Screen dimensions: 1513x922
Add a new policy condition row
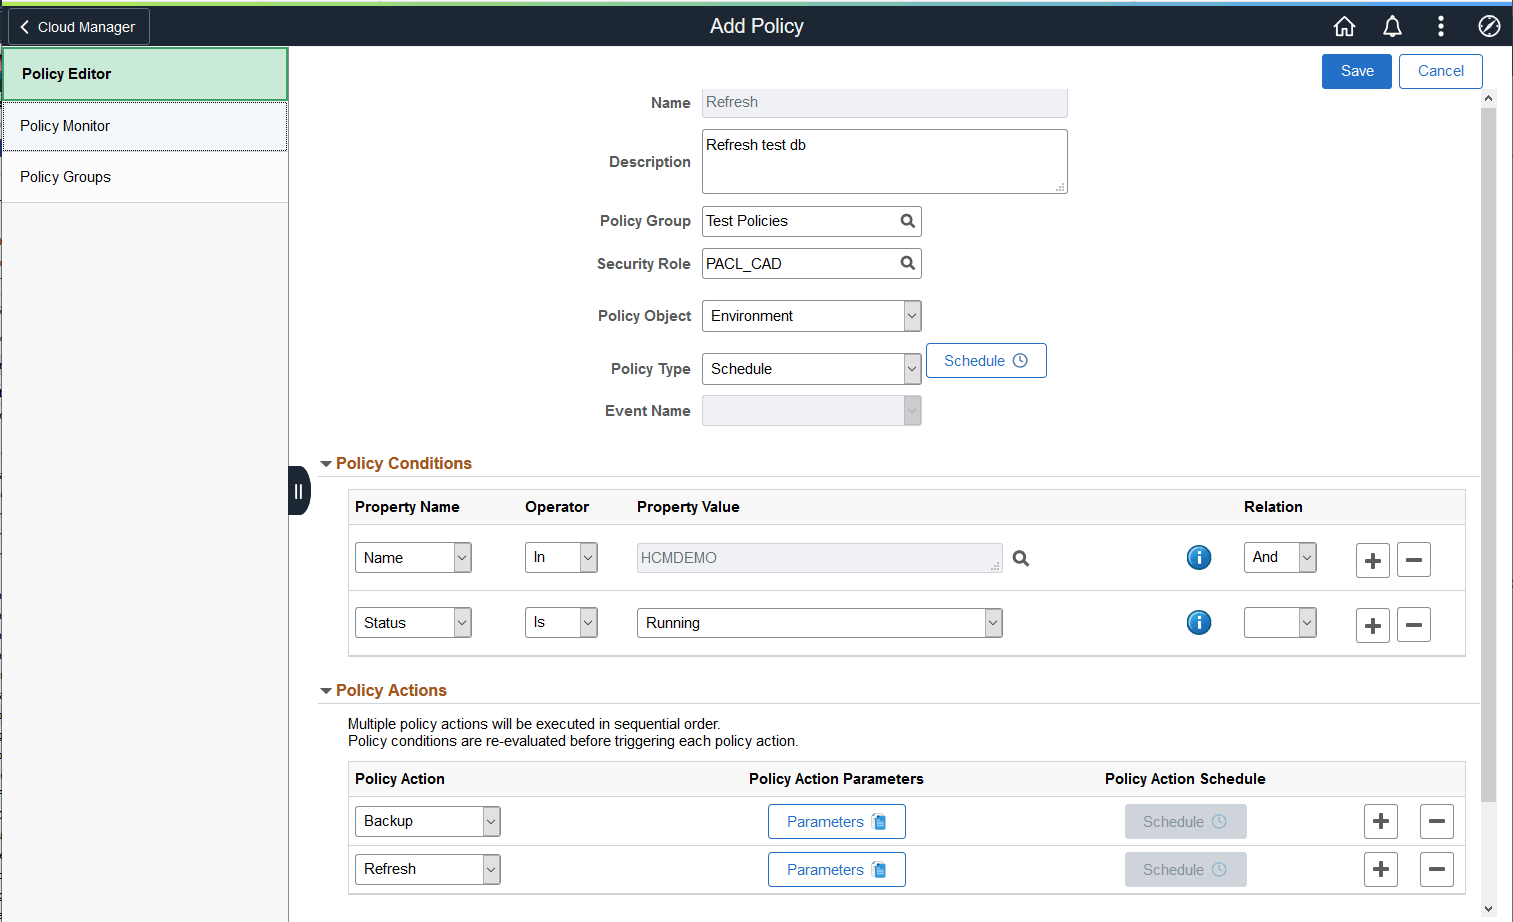[x=1372, y=560]
